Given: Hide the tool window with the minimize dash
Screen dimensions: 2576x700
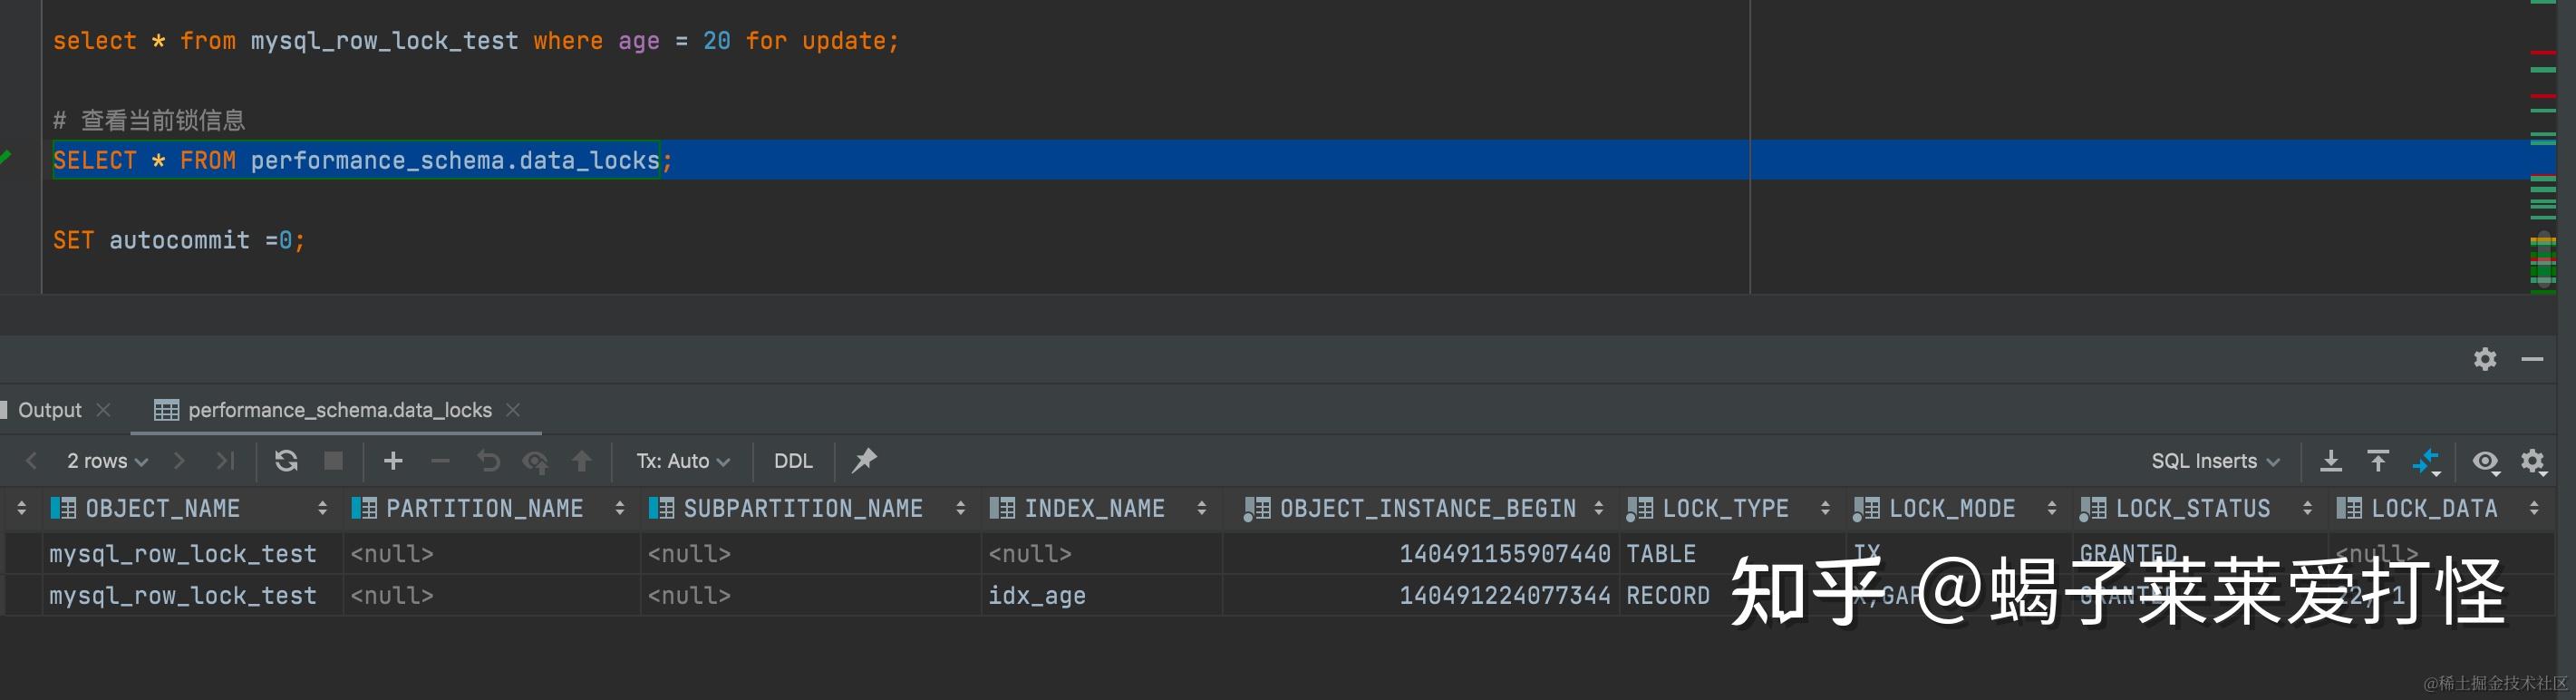Looking at the screenshot, I should click(2532, 359).
